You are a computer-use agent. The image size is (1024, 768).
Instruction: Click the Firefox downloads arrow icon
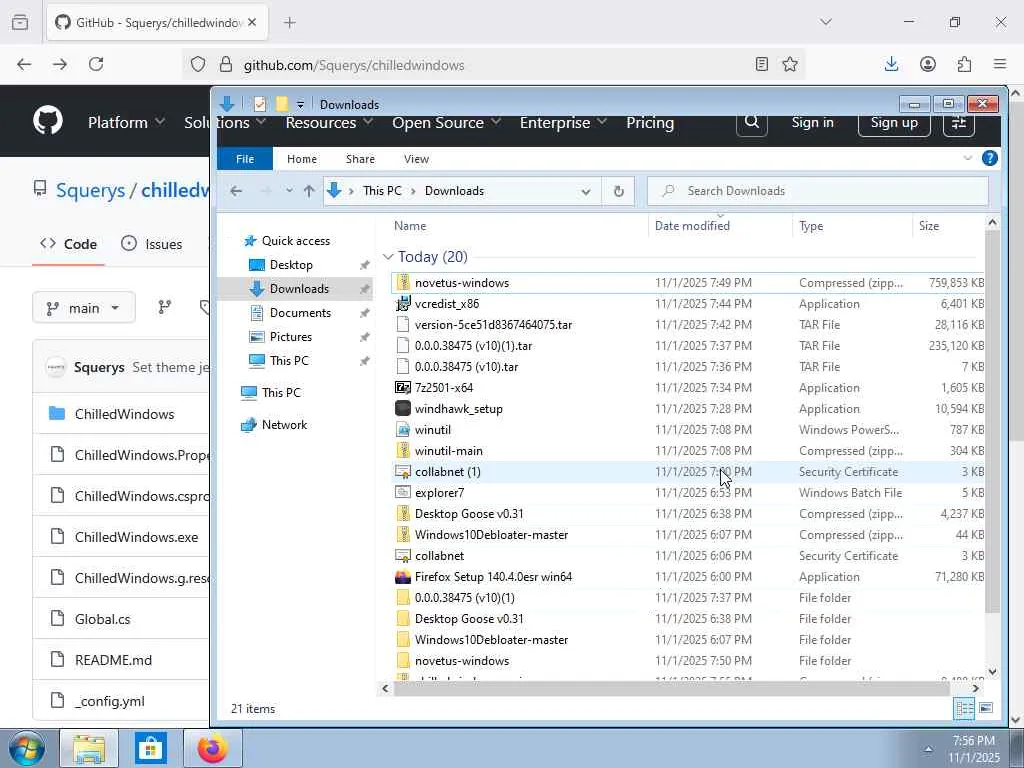pyautogui.click(x=891, y=64)
